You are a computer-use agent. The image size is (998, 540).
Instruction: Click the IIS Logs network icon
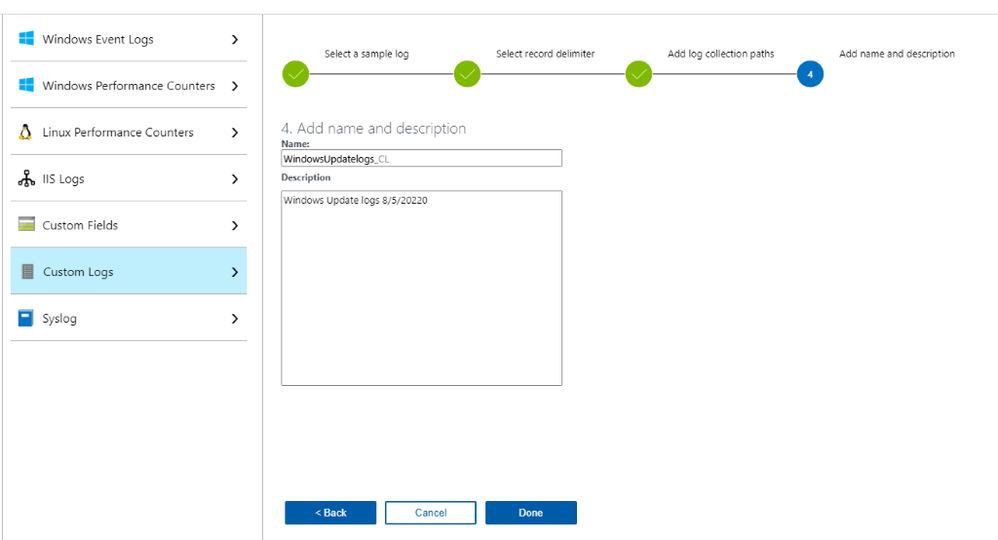click(26, 178)
